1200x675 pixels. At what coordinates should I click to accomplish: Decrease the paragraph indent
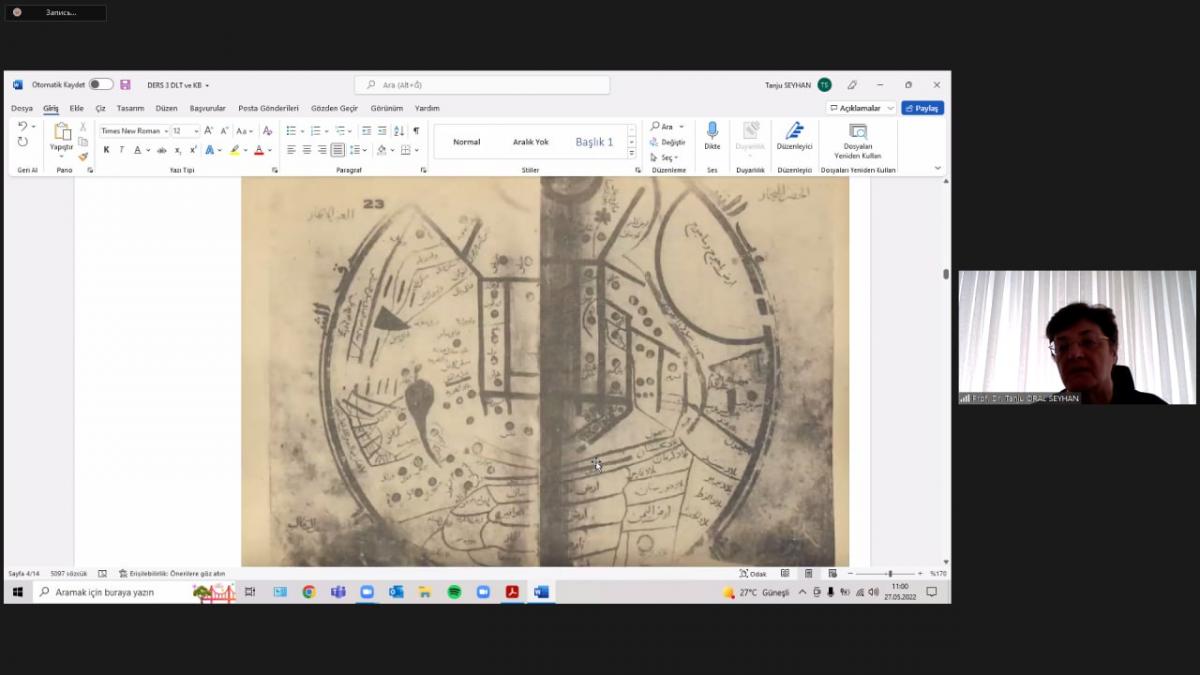click(x=366, y=131)
